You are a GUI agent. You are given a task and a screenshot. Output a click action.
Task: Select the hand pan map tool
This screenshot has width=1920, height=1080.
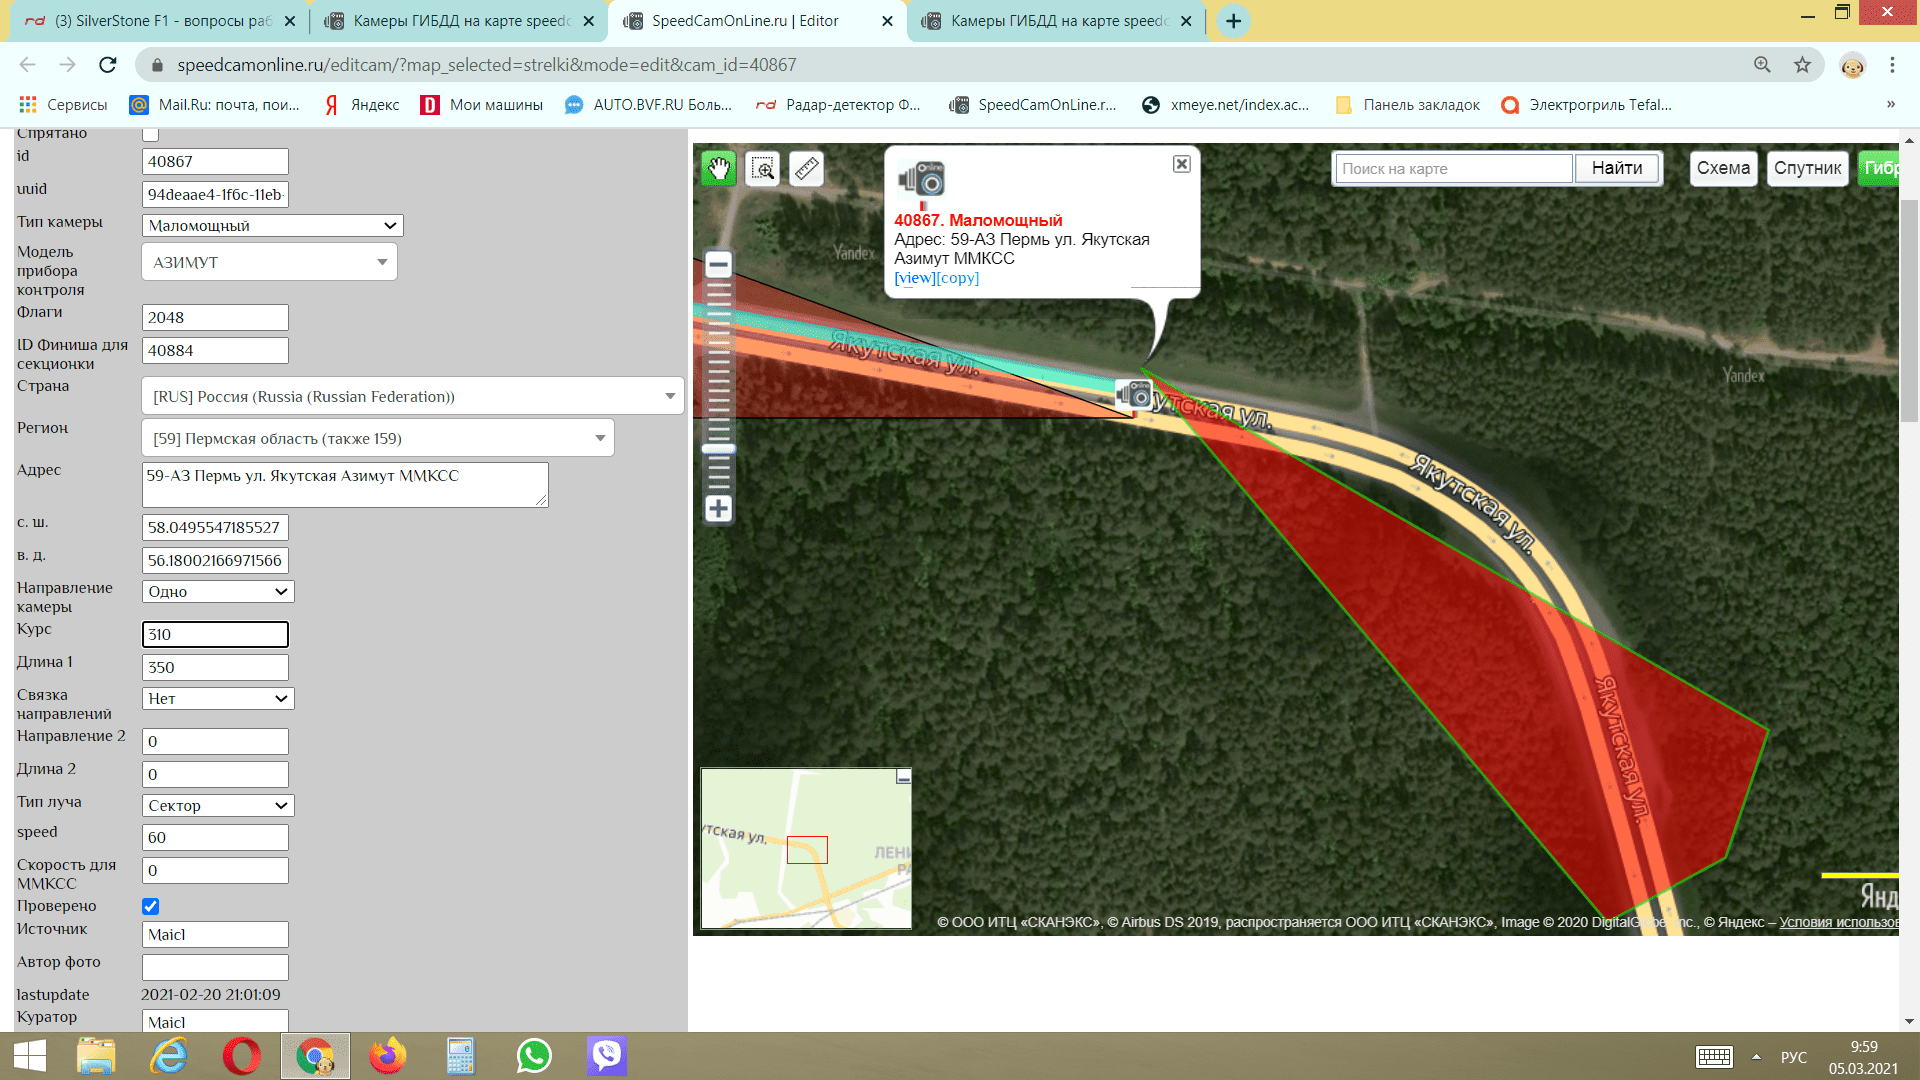[x=718, y=168]
